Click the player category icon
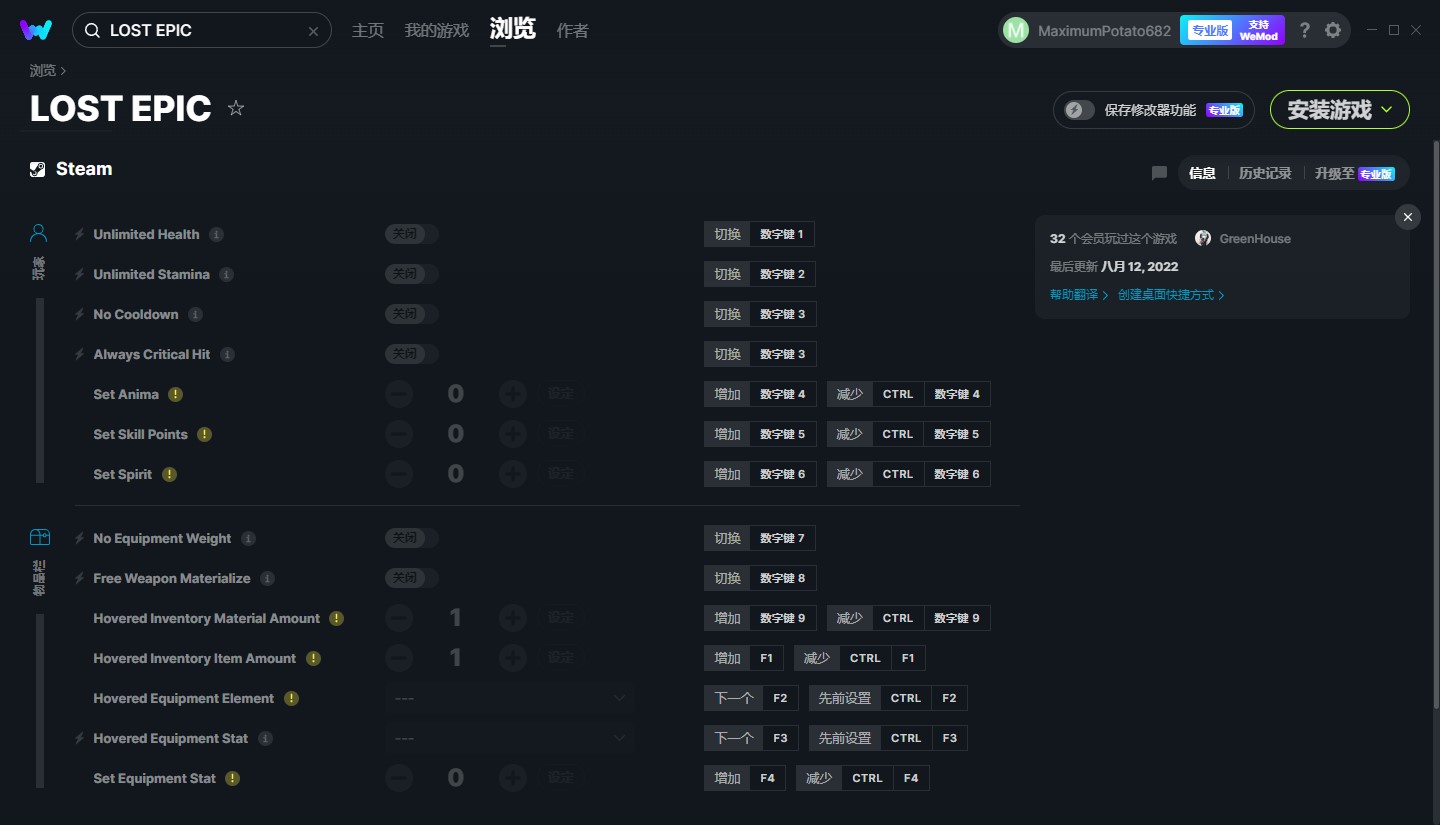The image size is (1440, 825). tap(39, 233)
